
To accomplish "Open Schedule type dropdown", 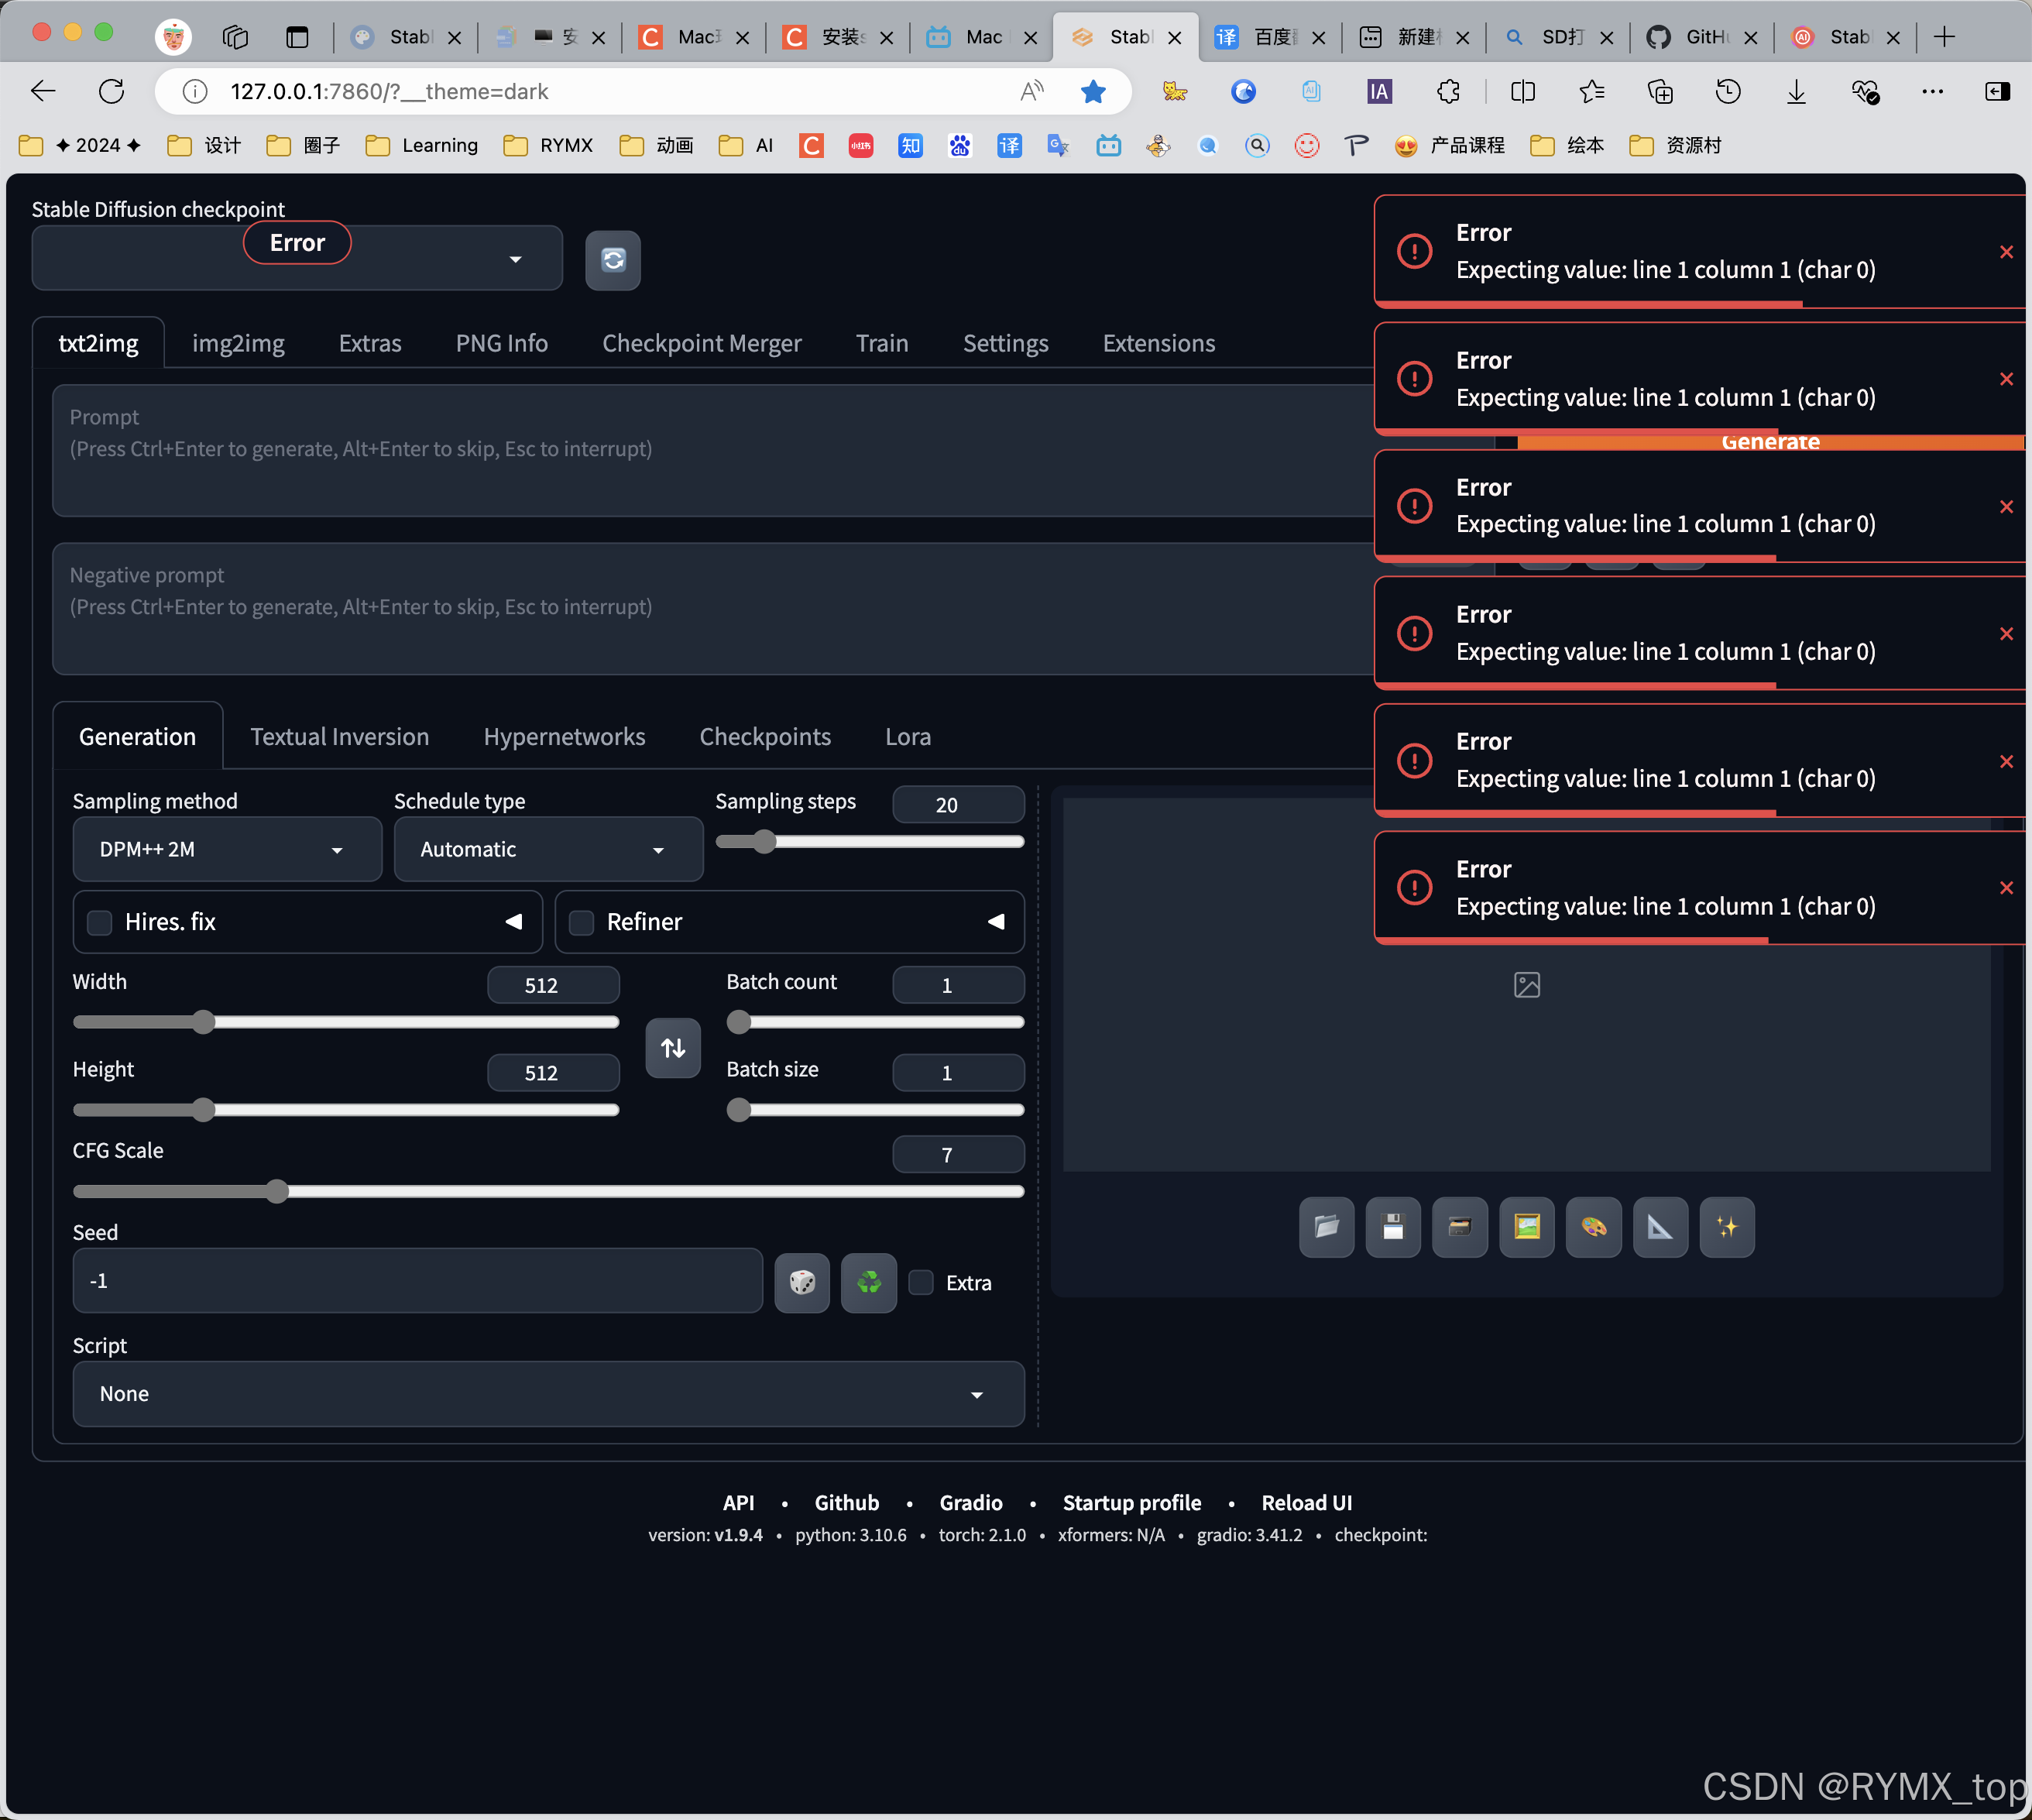I will (548, 849).
